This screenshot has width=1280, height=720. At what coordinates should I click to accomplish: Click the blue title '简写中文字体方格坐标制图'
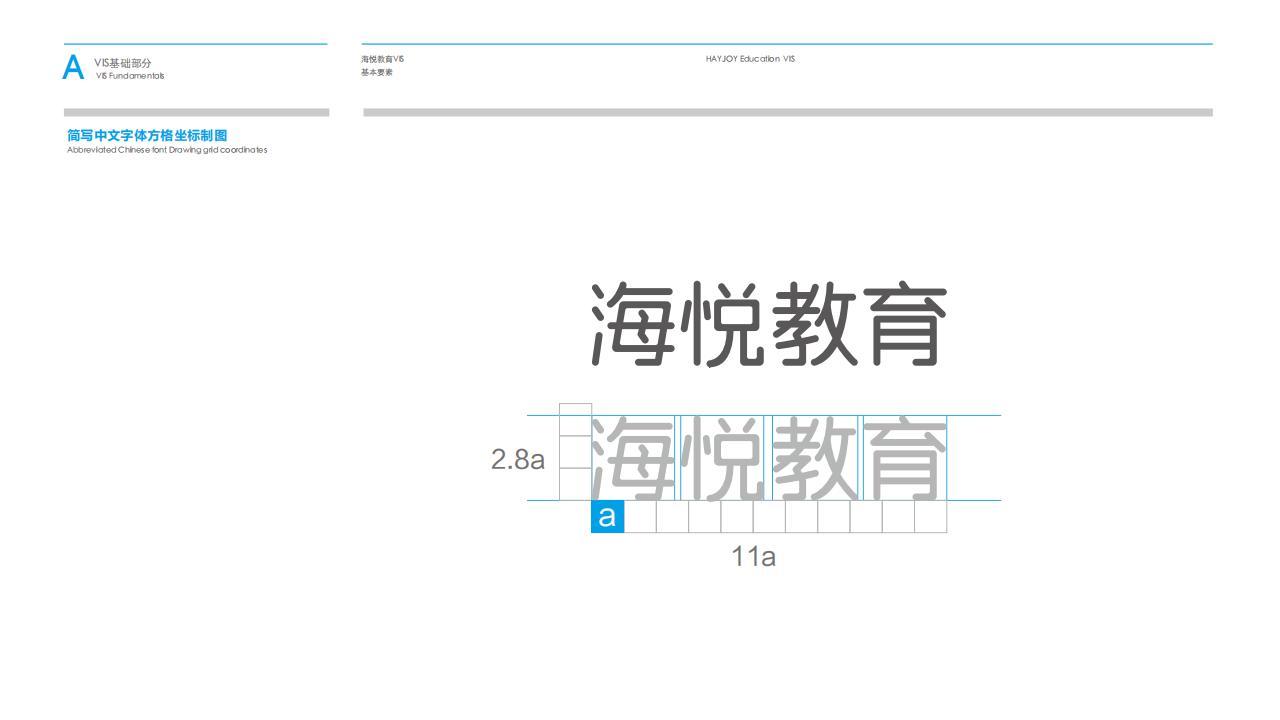point(147,135)
